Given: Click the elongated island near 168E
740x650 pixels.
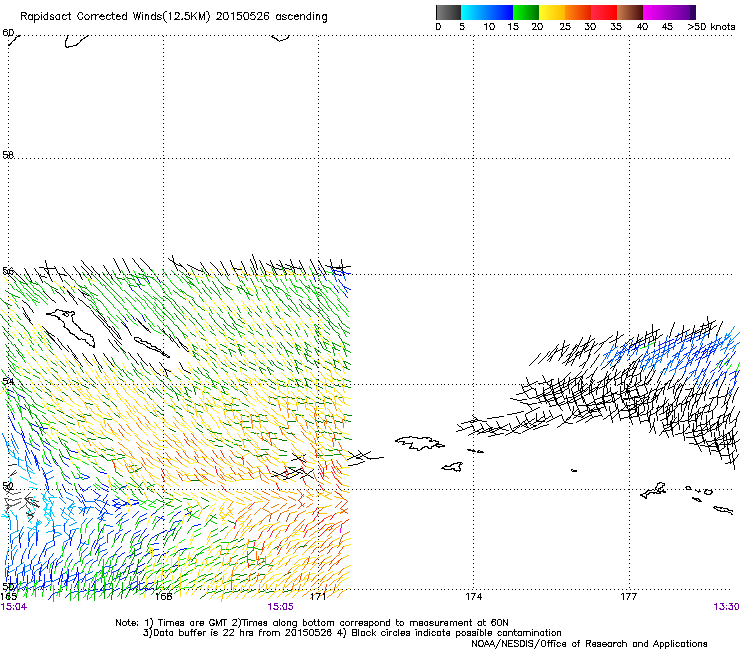Looking at the screenshot, I should pos(151,347).
